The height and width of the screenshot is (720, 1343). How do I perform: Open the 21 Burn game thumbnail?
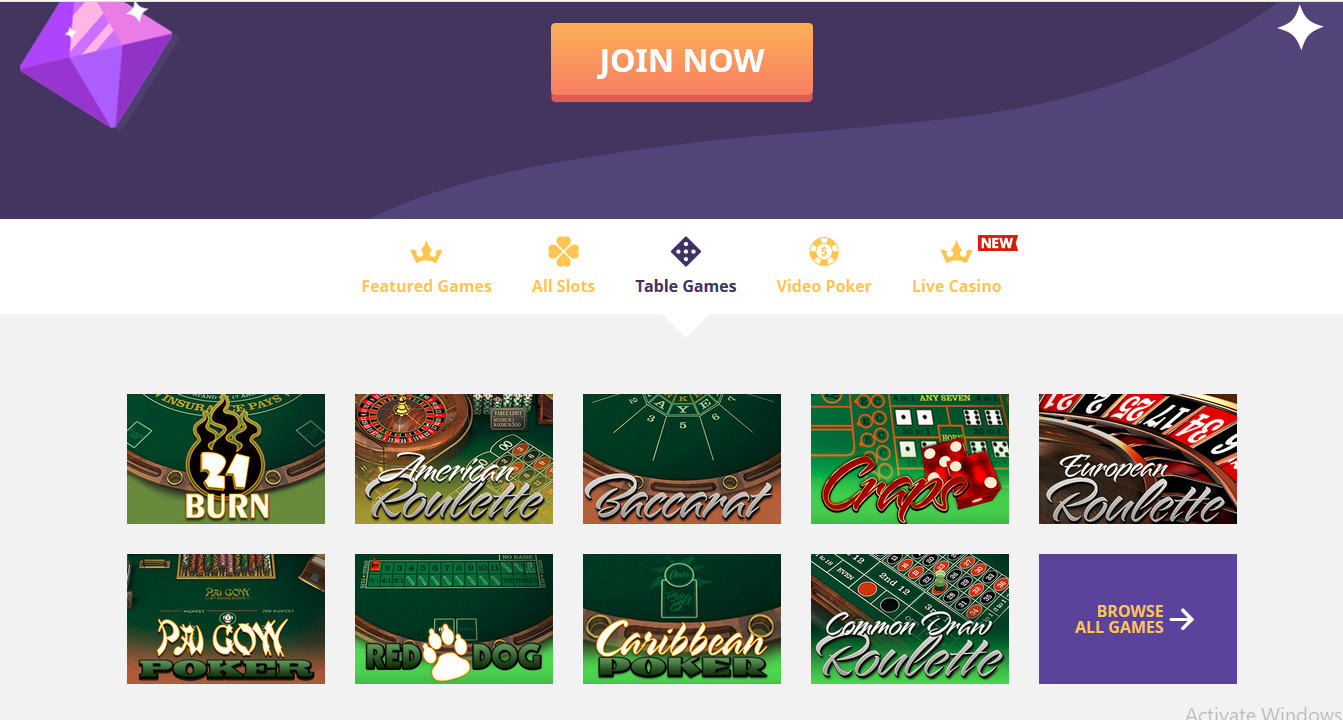click(x=226, y=459)
